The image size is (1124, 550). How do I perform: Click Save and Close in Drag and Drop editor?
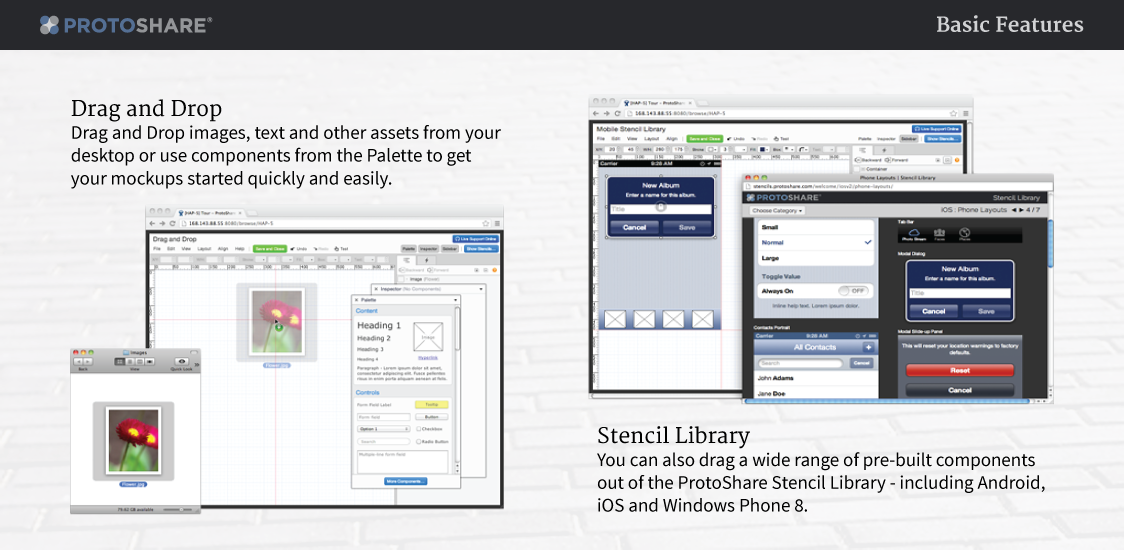pyautogui.click(x=270, y=249)
